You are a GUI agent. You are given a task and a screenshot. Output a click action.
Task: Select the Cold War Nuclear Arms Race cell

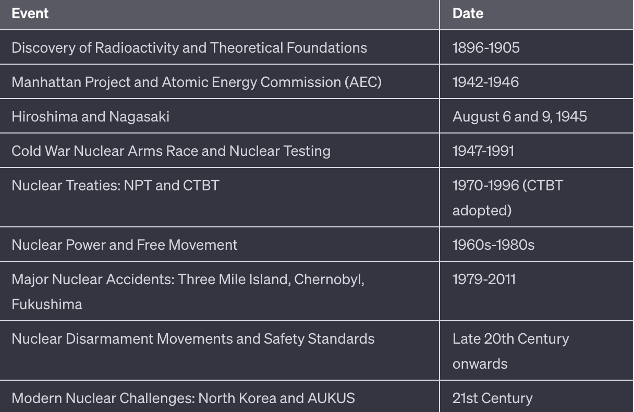[x=171, y=151]
